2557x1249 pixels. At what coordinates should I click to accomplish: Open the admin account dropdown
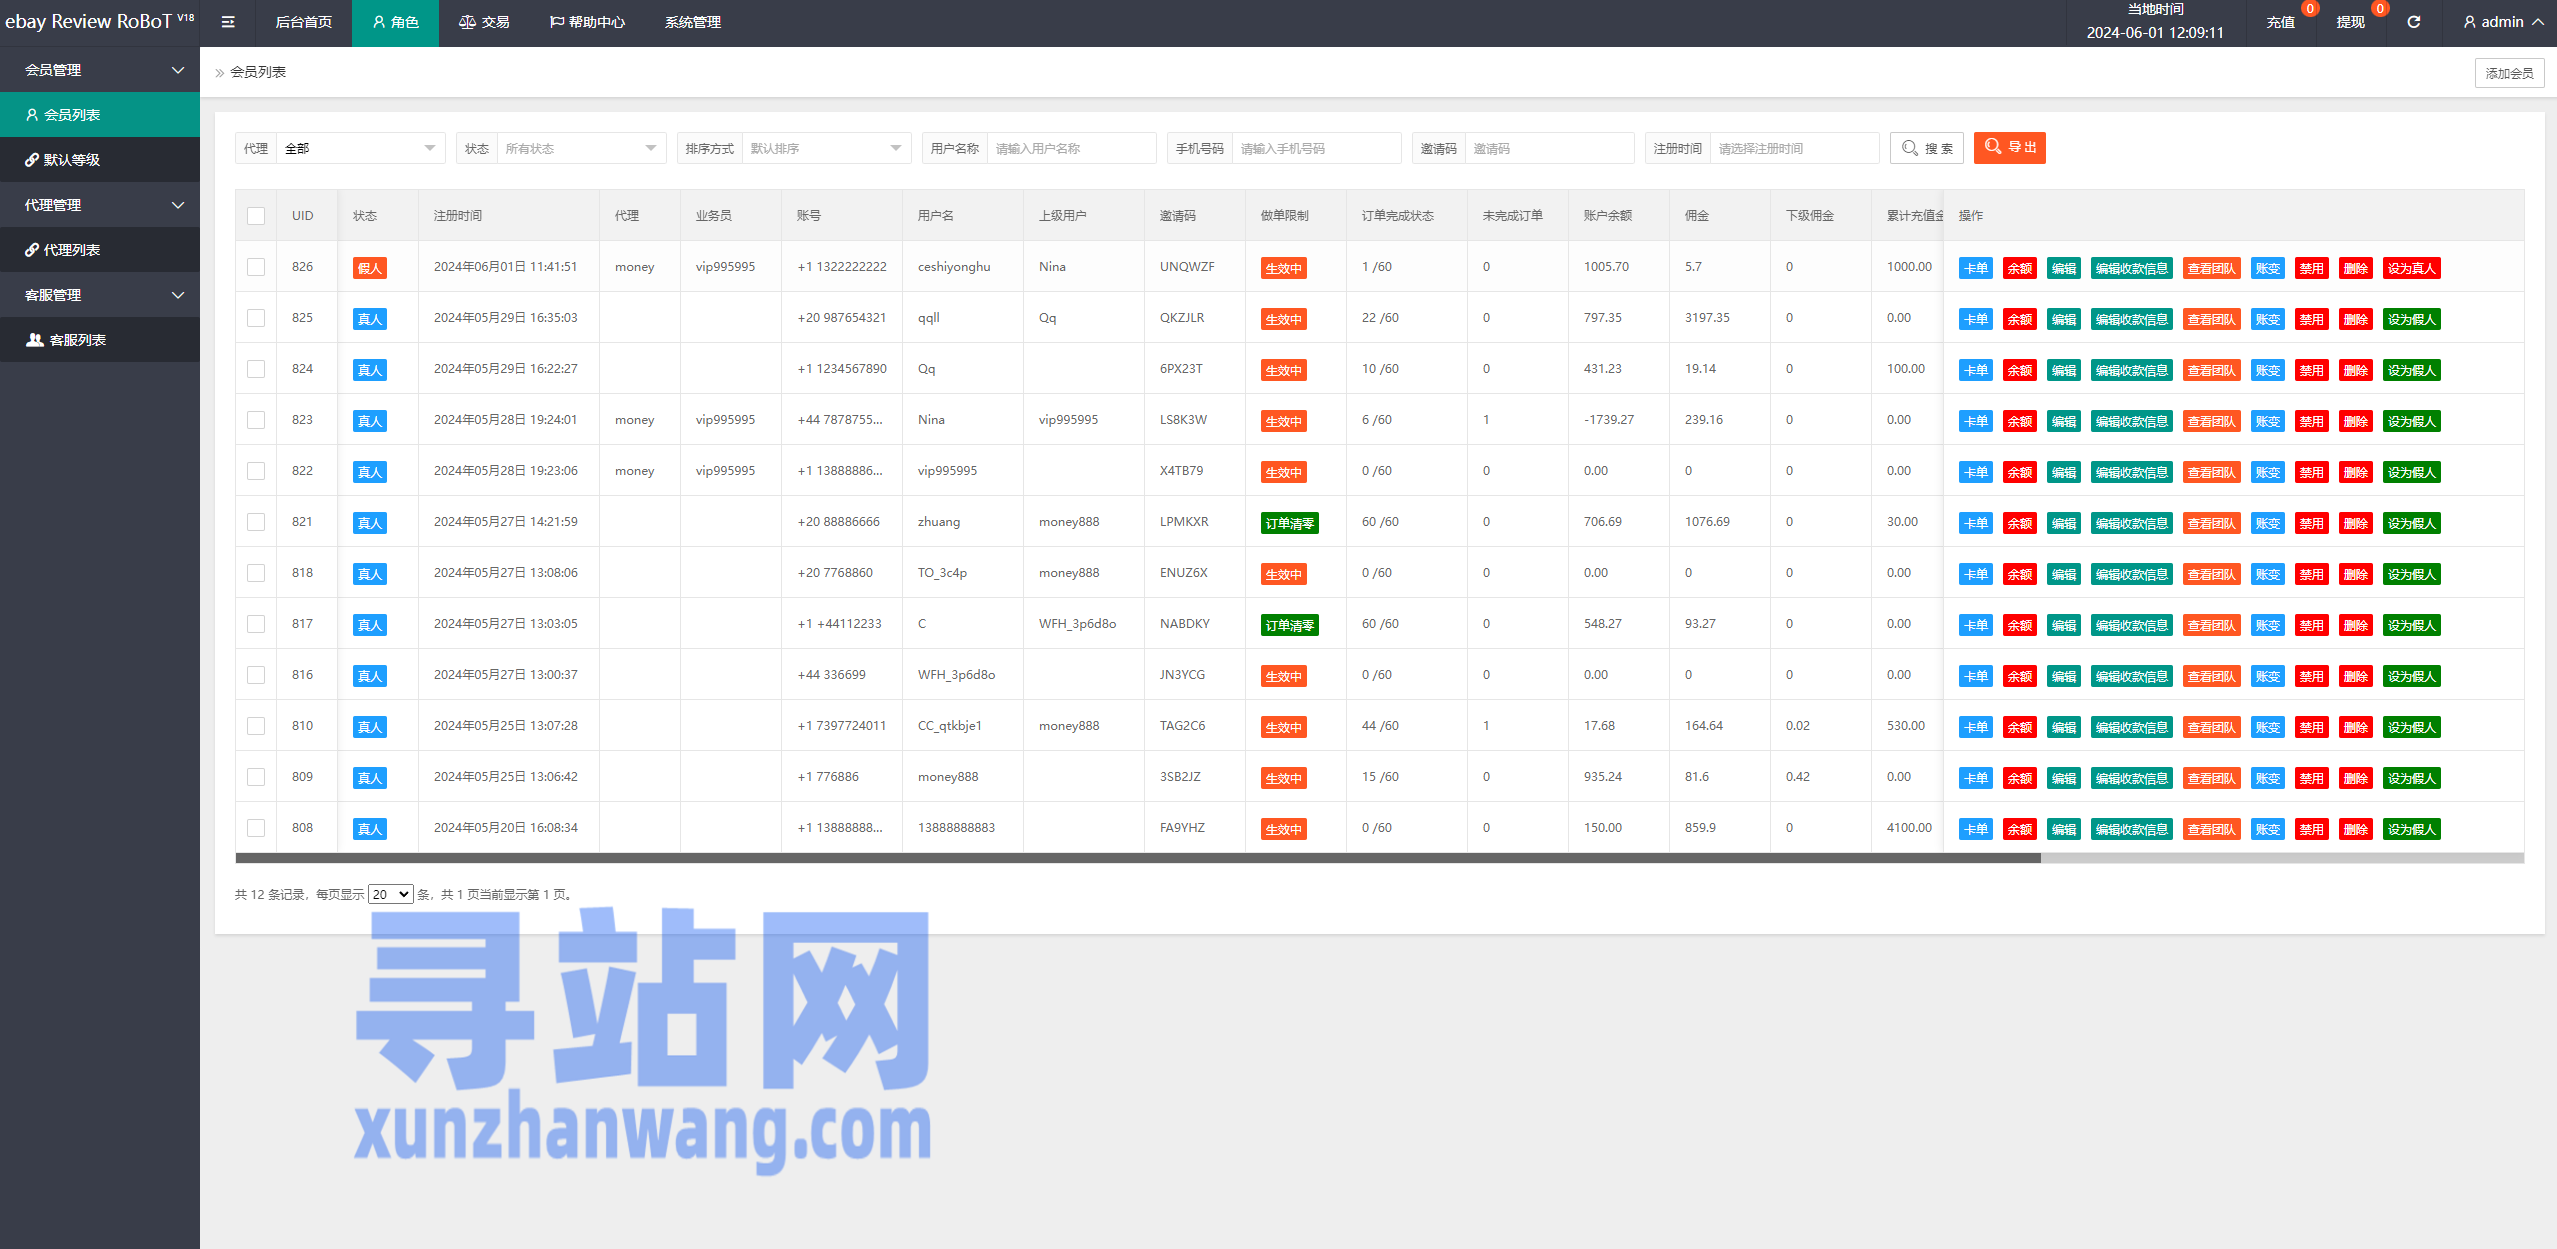pyautogui.click(x=2503, y=22)
